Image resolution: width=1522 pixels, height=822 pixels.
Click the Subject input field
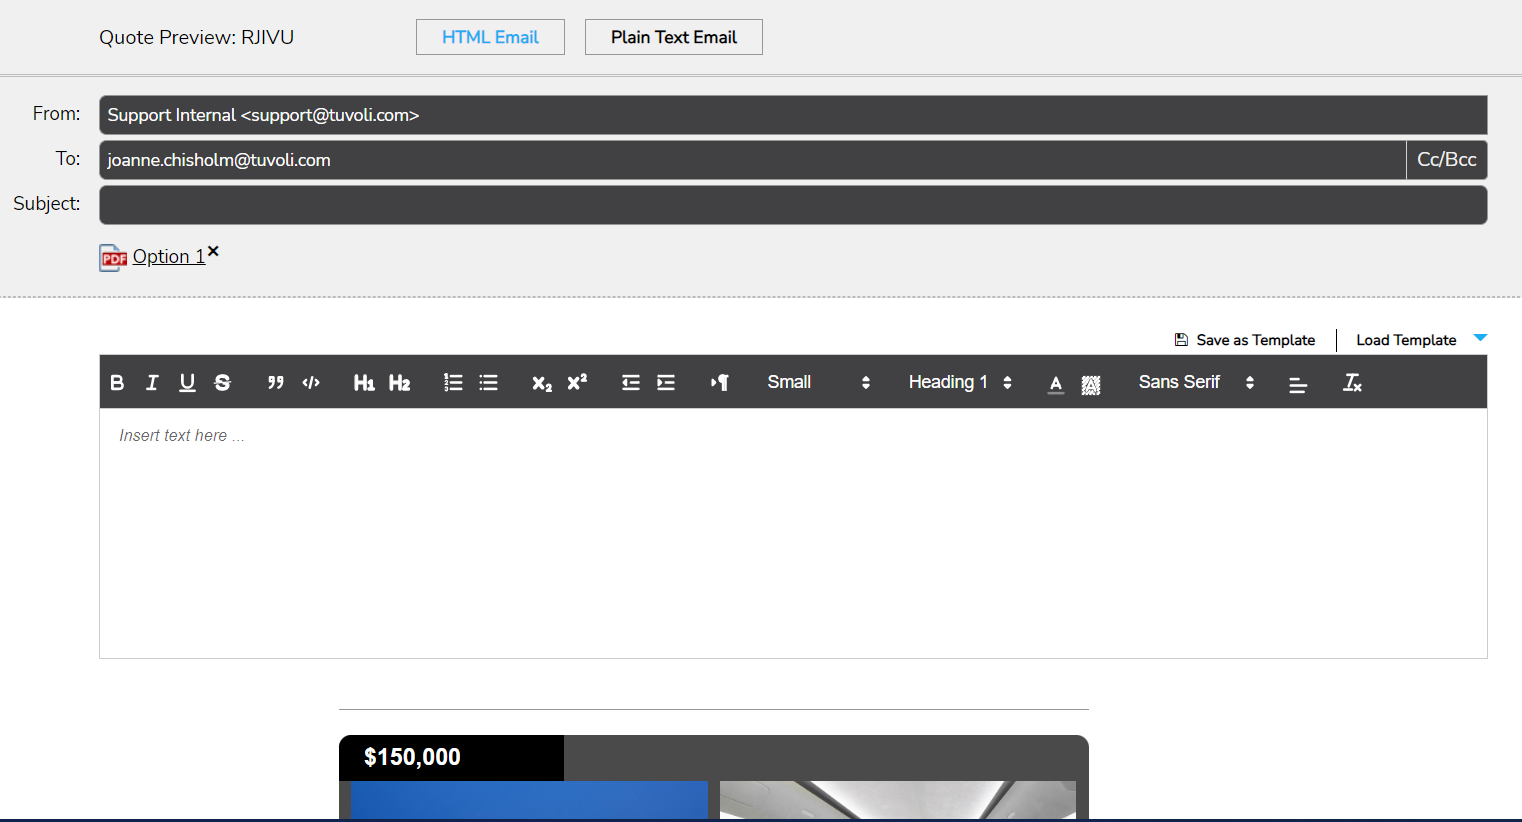(792, 205)
